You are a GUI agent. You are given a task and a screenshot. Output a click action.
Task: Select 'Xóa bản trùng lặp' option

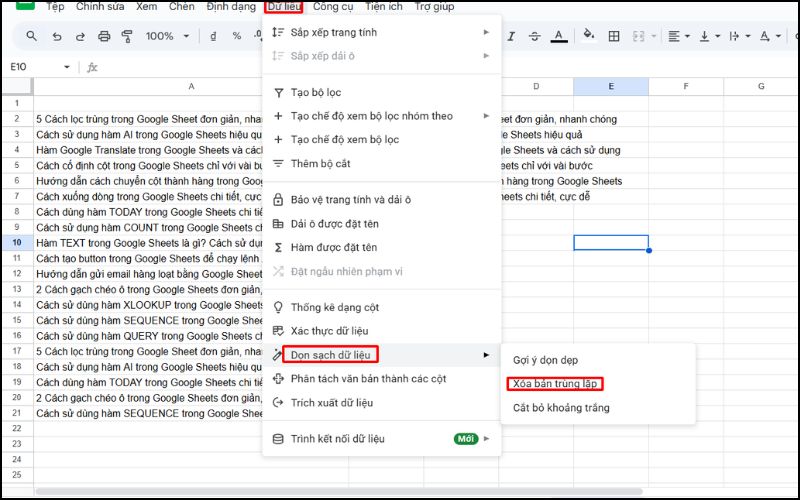click(555, 384)
